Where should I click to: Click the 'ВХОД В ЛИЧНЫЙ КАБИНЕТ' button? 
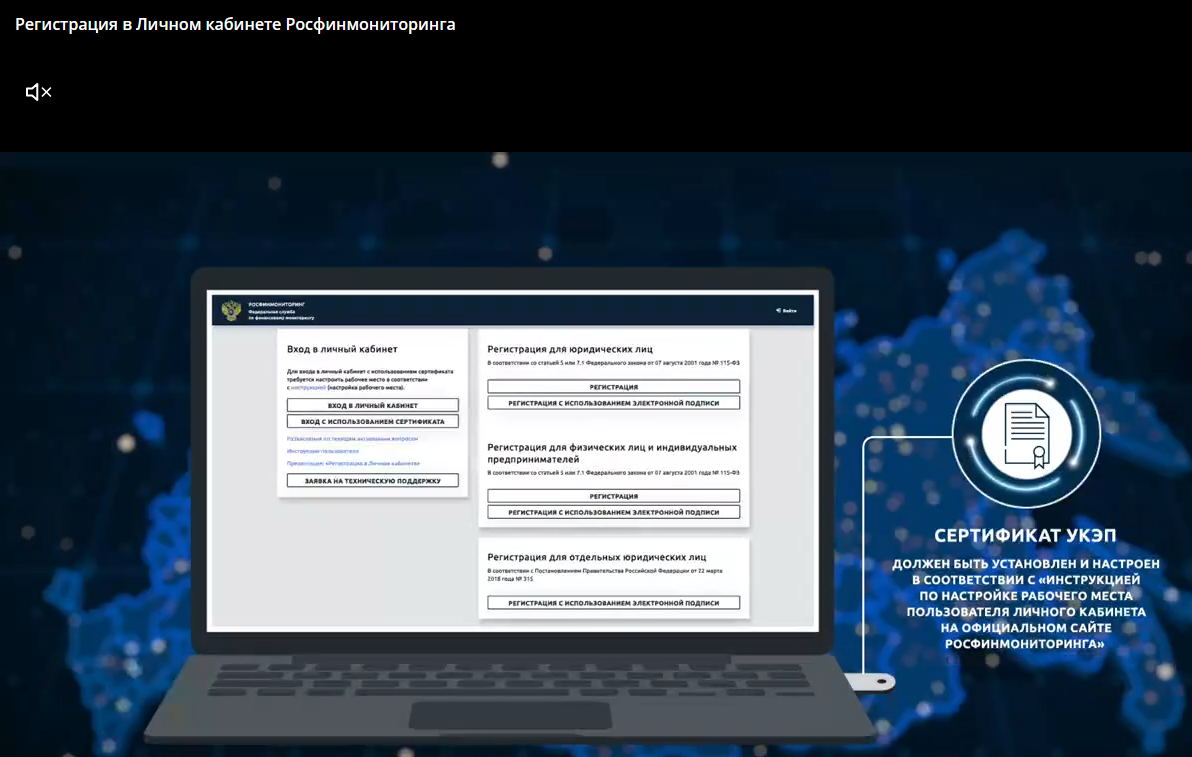coord(372,405)
